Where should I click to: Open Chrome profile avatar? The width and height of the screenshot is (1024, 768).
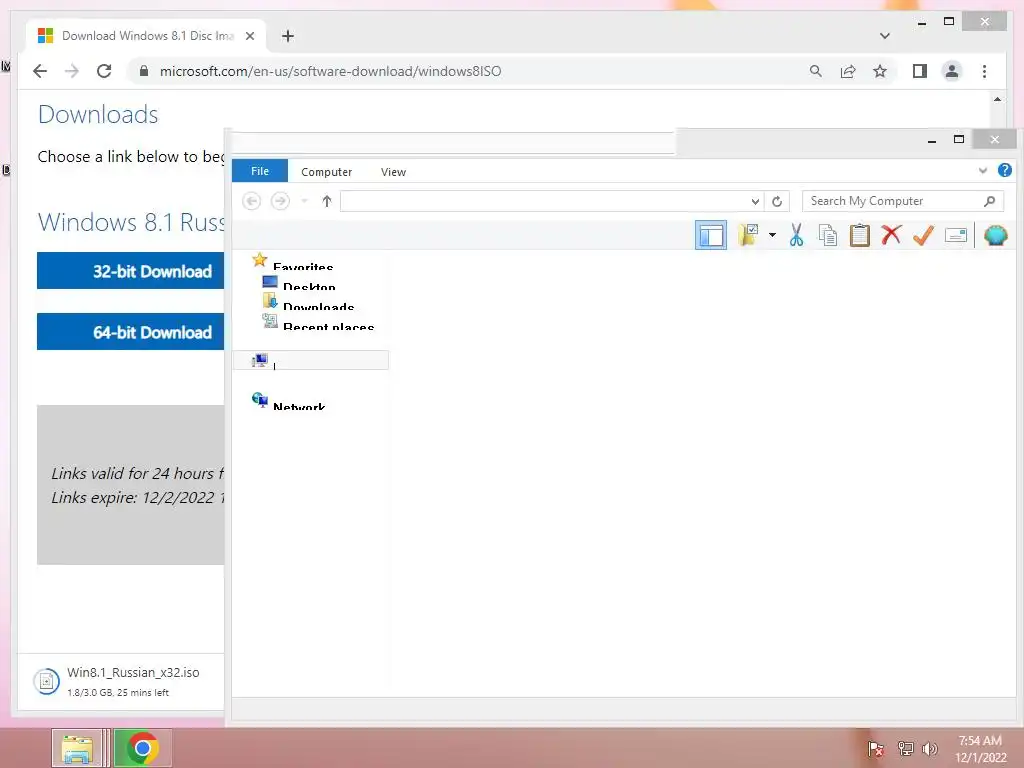tap(952, 71)
